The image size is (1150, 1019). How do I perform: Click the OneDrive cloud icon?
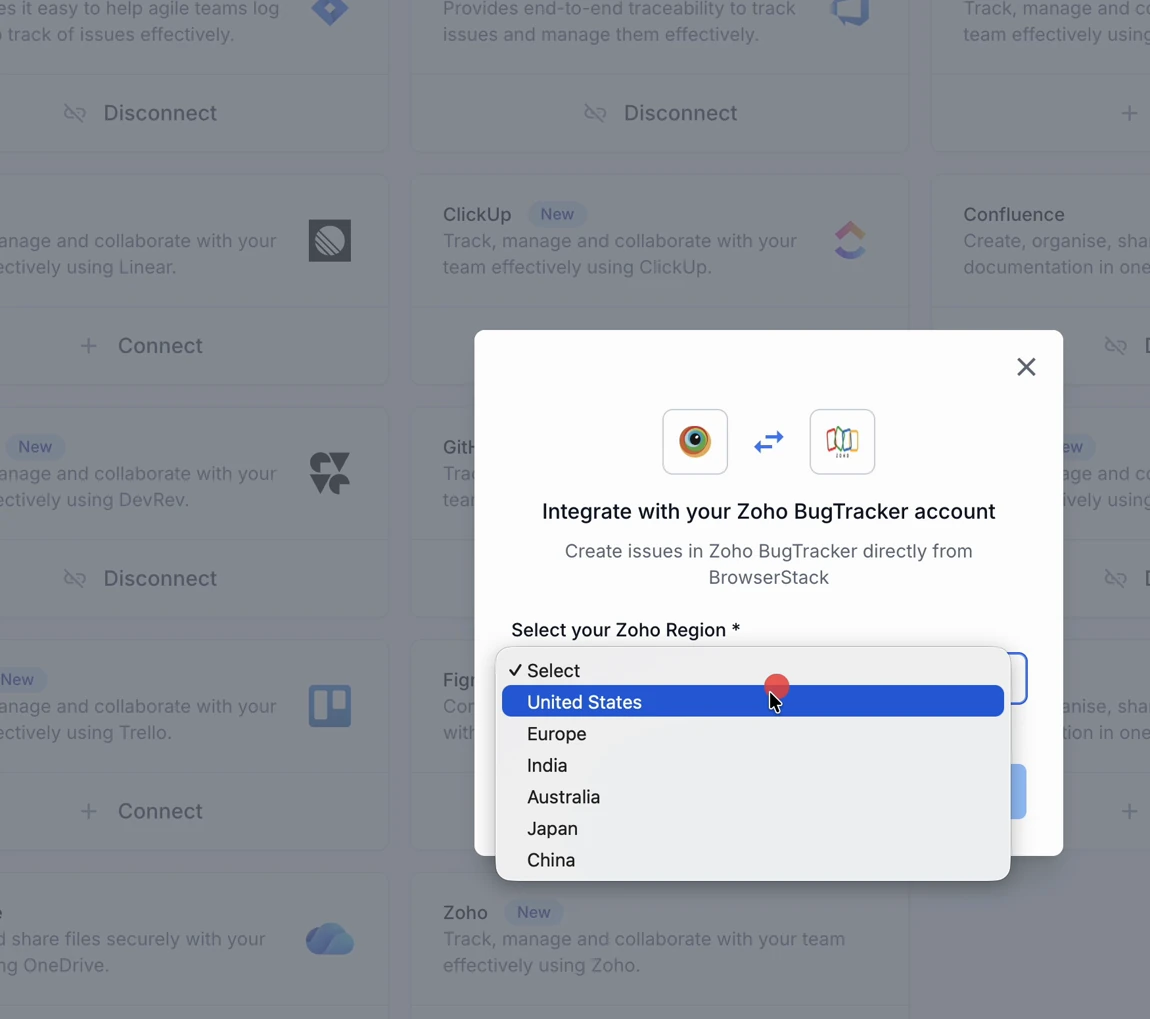pos(329,939)
